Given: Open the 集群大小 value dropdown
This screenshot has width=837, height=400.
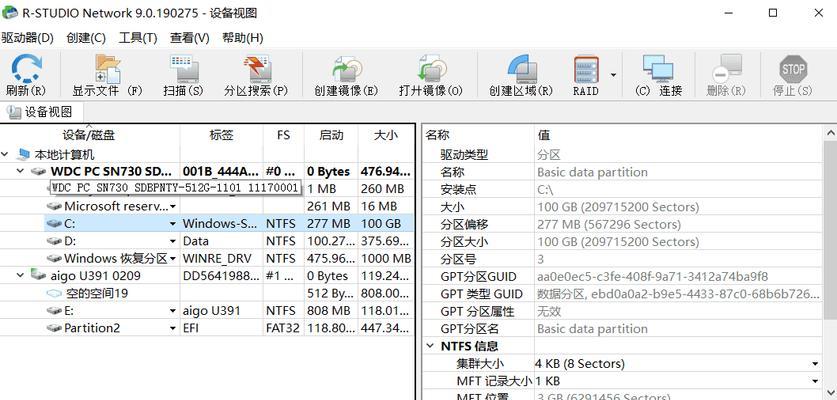Looking at the screenshot, I should [815, 364].
